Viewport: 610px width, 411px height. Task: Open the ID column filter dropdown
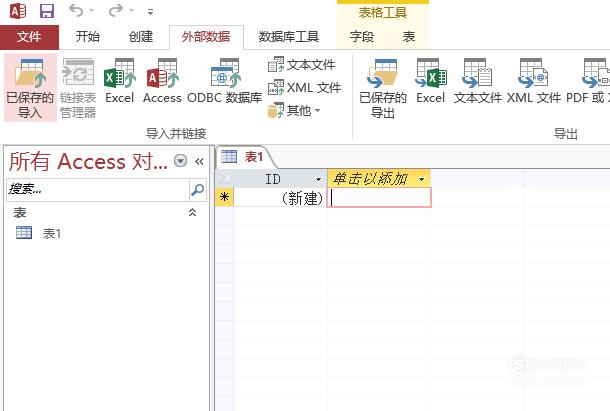pos(319,179)
